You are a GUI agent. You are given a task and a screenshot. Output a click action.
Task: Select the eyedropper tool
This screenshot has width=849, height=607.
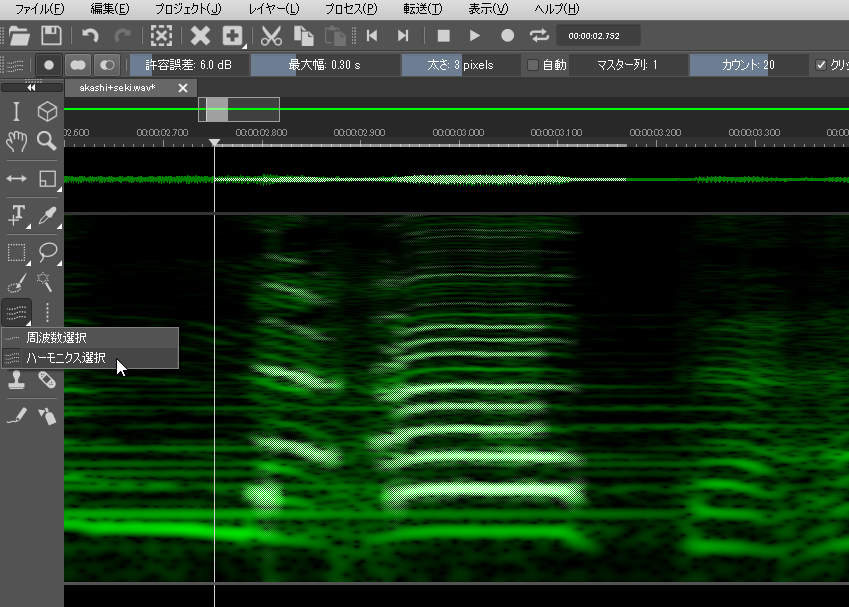pos(47,216)
